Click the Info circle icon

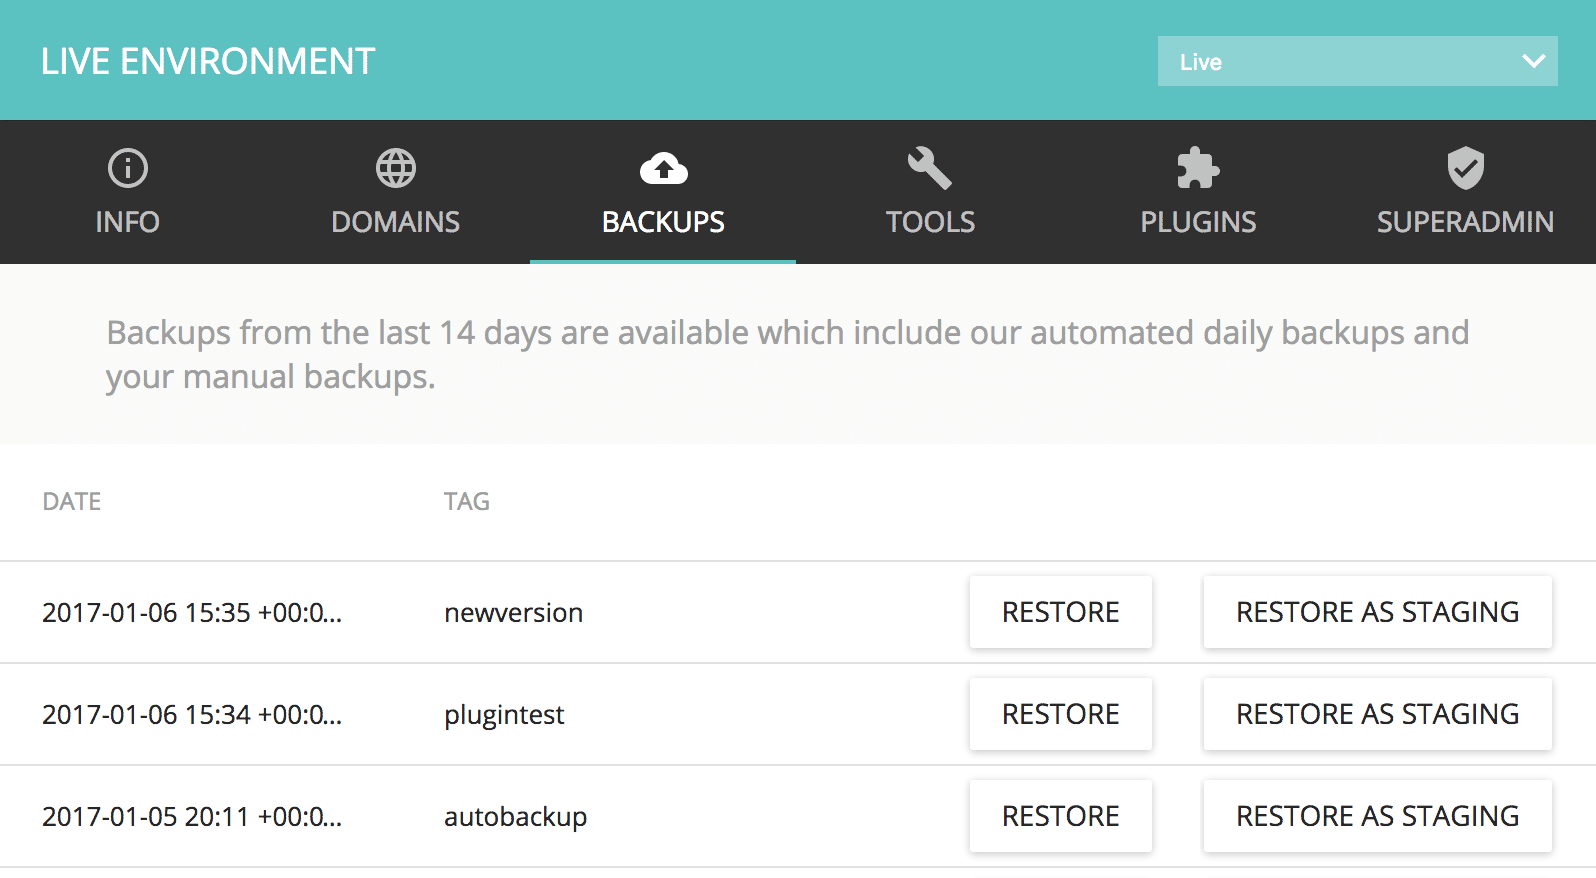(x=127, y=168)
